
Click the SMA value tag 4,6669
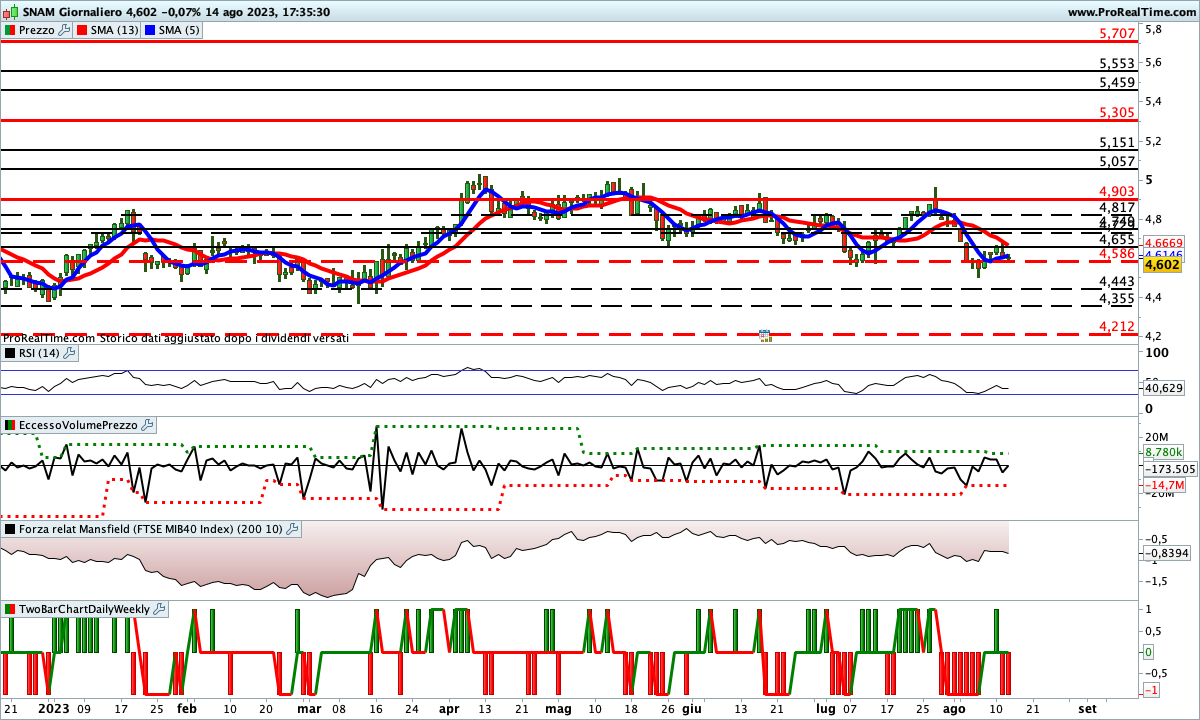pos(1164,244)
